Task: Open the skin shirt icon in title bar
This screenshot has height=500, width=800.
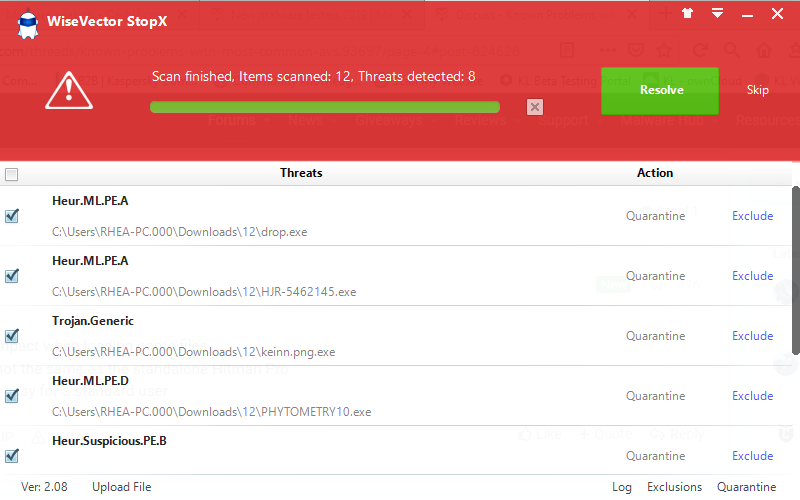Action: (x=687, y=13)
